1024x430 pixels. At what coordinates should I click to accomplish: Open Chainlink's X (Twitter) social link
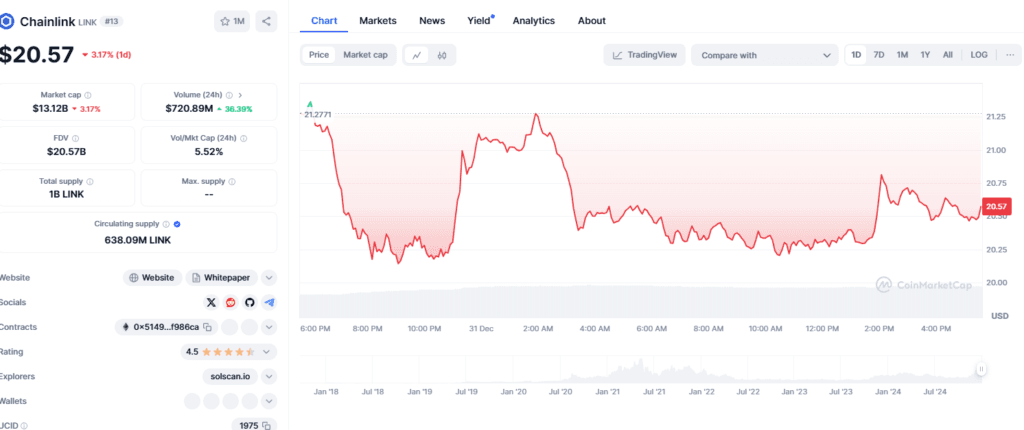[x=211, y=303]
